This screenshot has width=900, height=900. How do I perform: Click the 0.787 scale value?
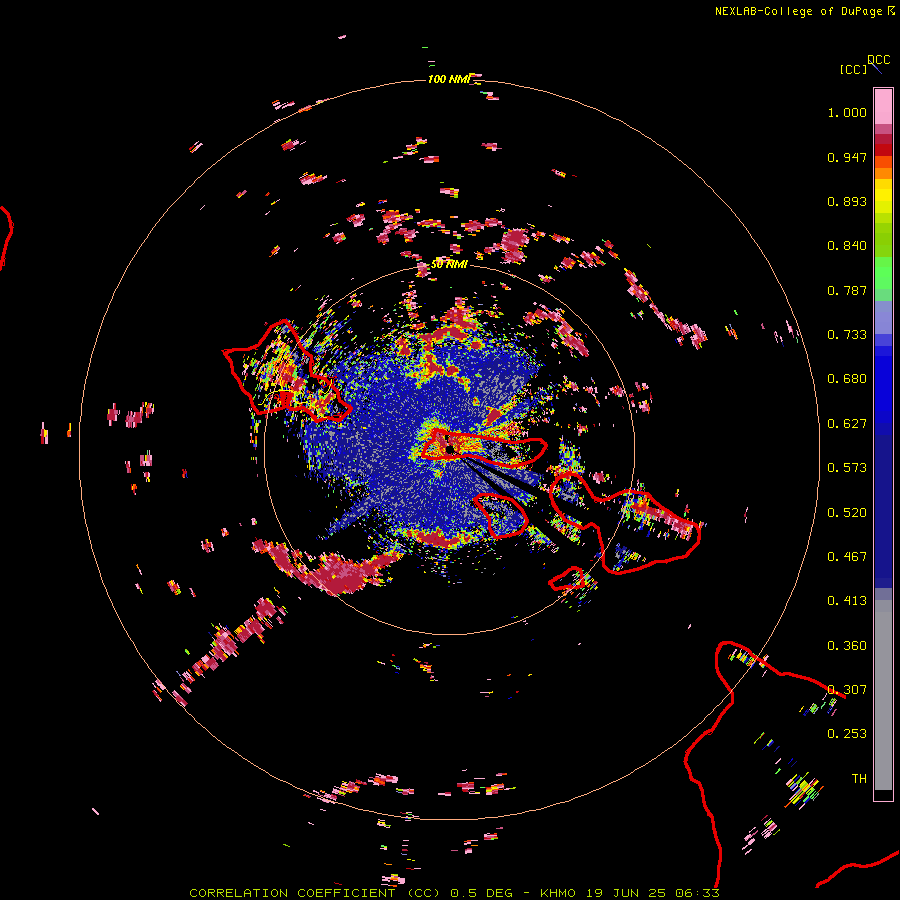(x=847, y=290)
